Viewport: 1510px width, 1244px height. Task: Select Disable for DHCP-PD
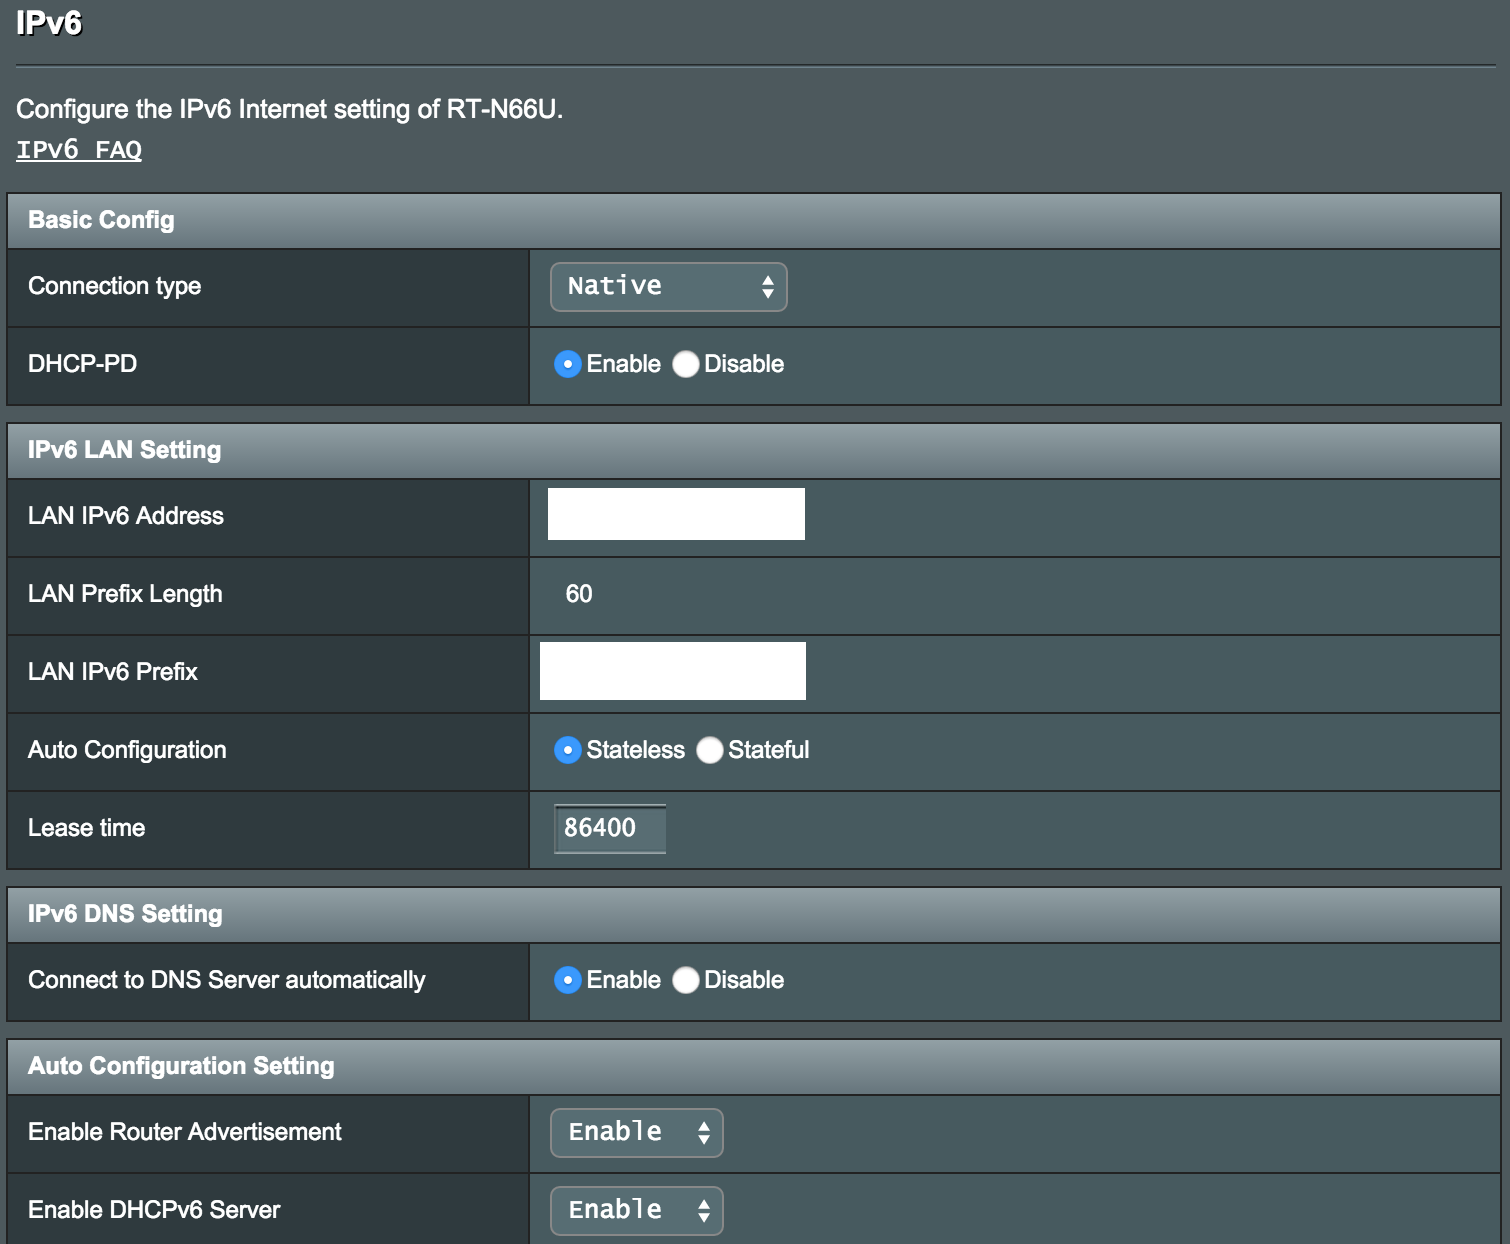[x=686, y=364]
